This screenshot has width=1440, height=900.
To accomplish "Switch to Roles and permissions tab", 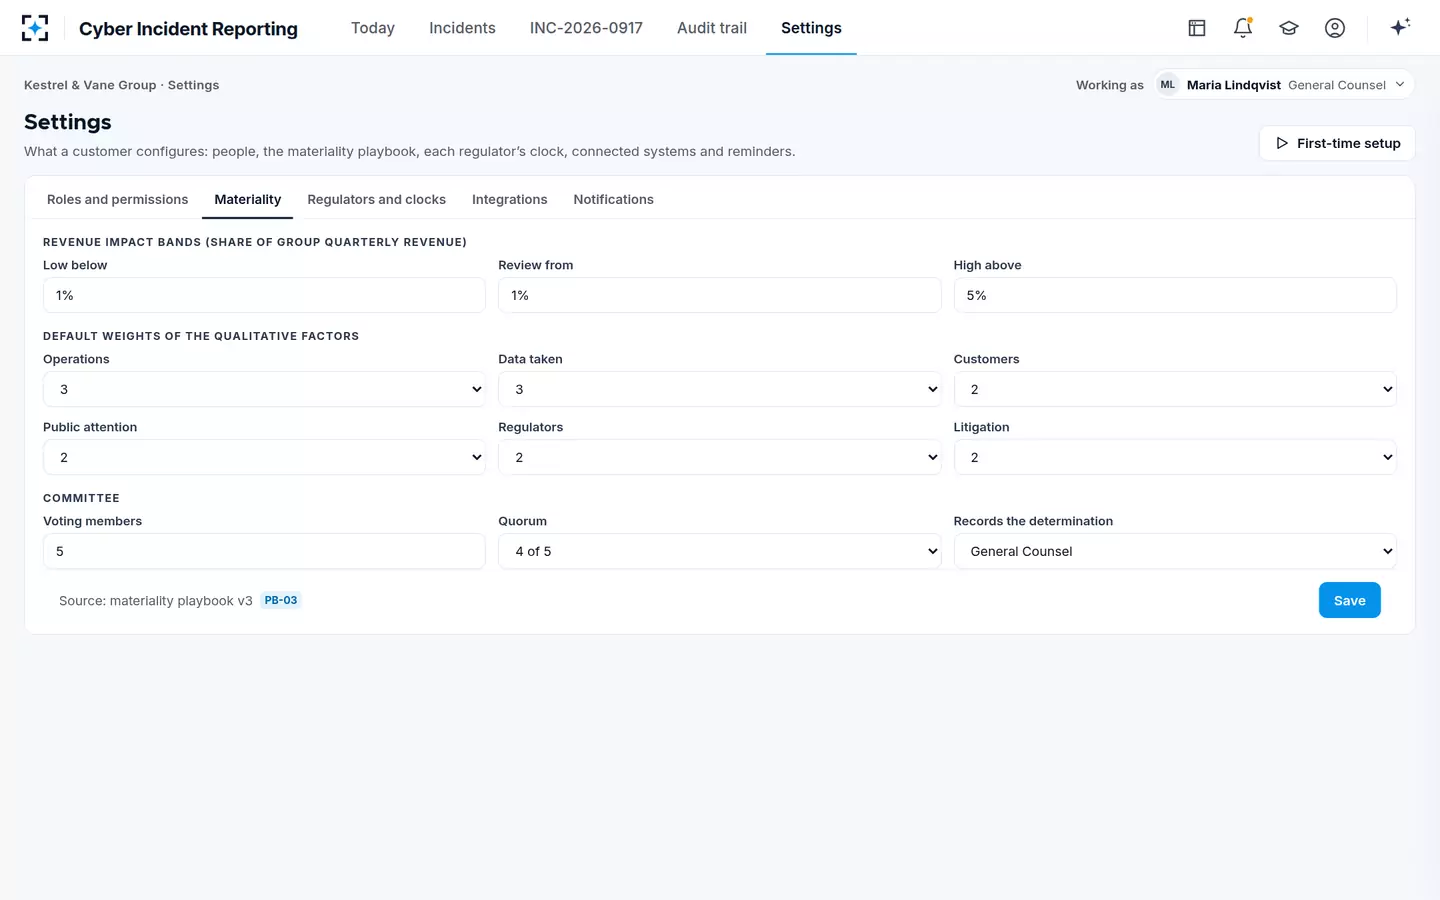I will click(x=117, y=199).
